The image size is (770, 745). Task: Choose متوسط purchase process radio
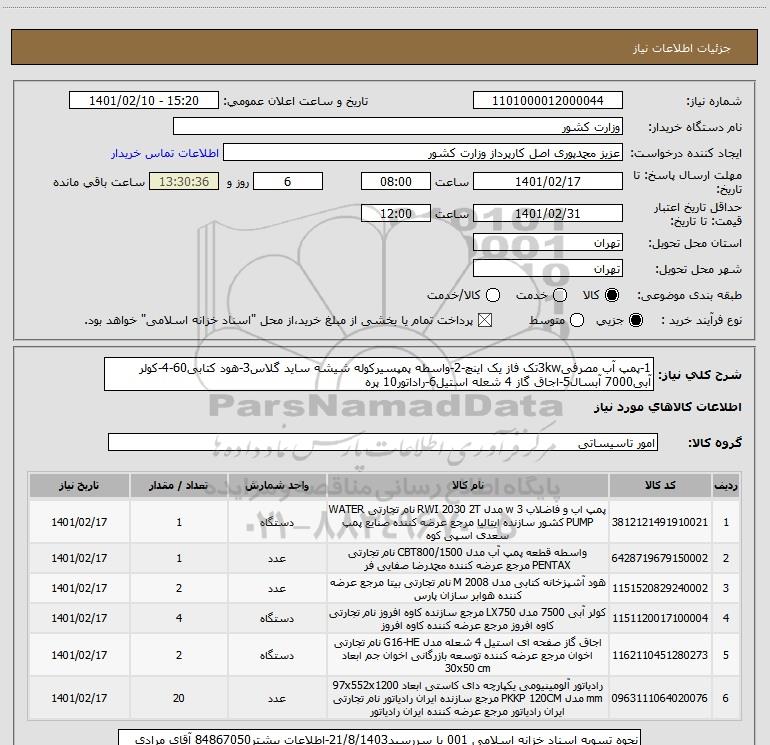coord(577,320)
